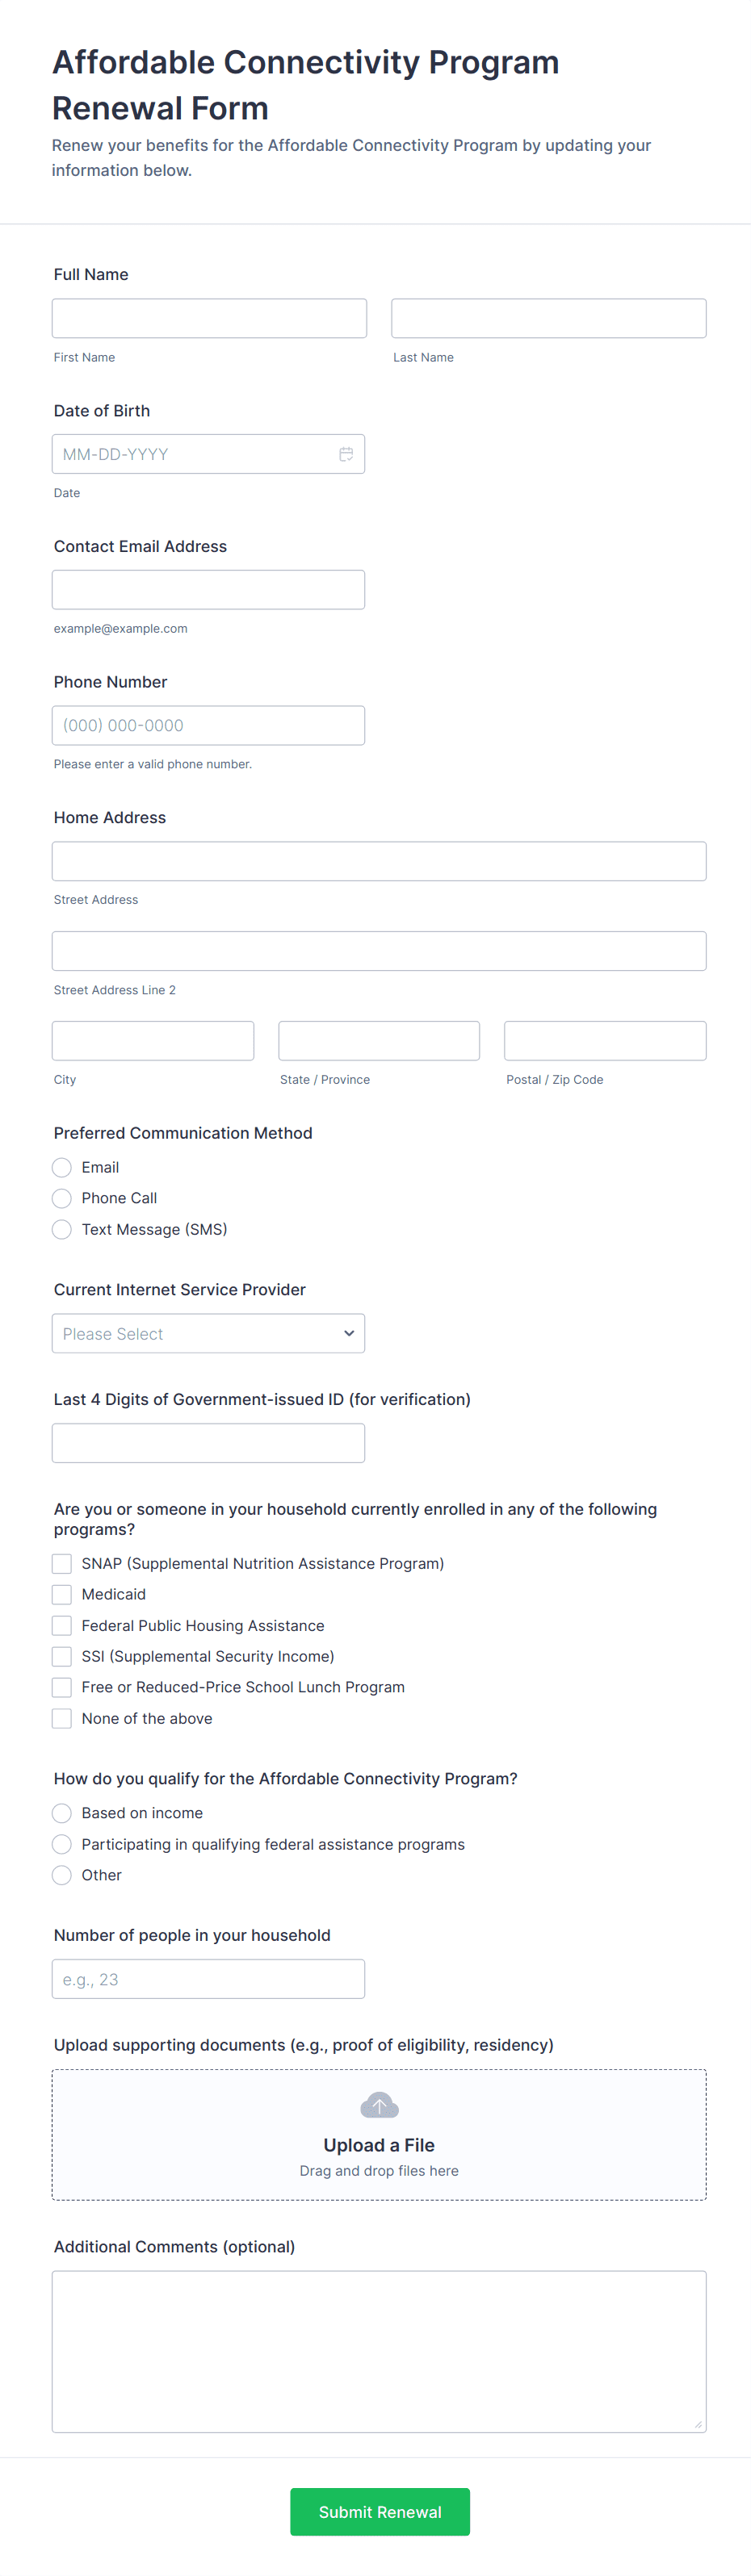Click the cloud upload icon
Viewport: 751px width, 2576px height.
[x=379, y=2105]
